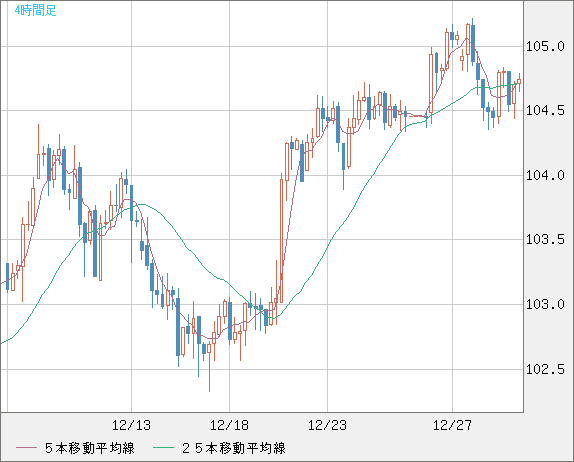Screen dimensions: 574x462
Task: Click the 104.5 price axis label
Action: [x=545, y=111]
